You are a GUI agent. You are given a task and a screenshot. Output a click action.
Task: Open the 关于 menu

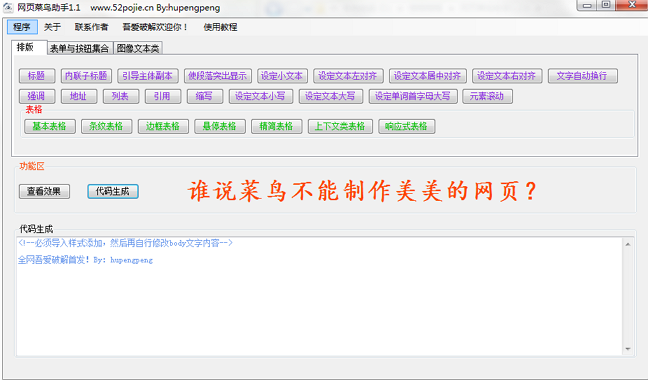coord(52,27)
